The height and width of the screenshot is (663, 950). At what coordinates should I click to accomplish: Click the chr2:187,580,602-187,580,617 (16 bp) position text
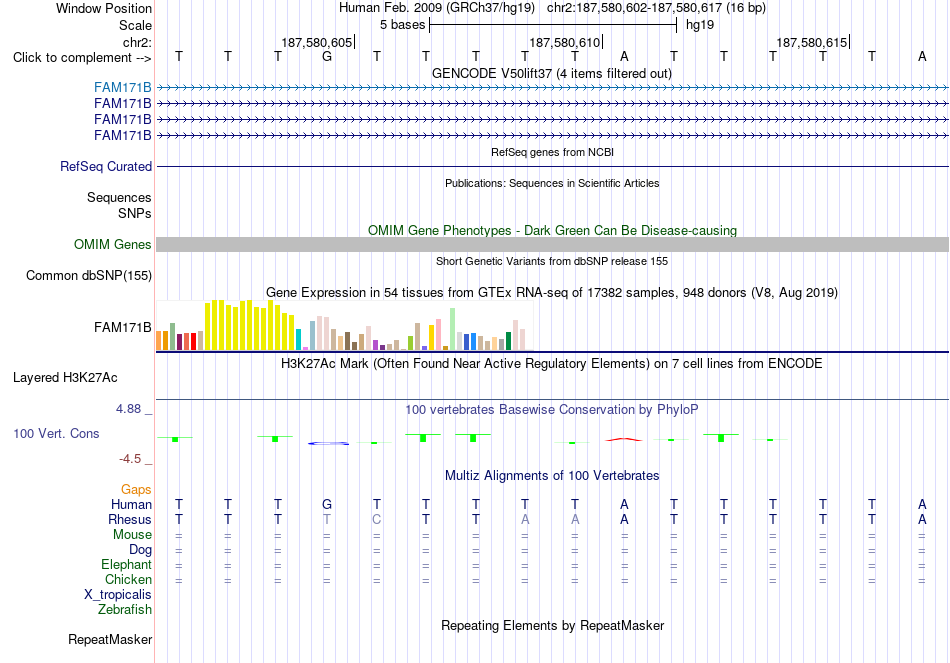(x=656, y=8)
